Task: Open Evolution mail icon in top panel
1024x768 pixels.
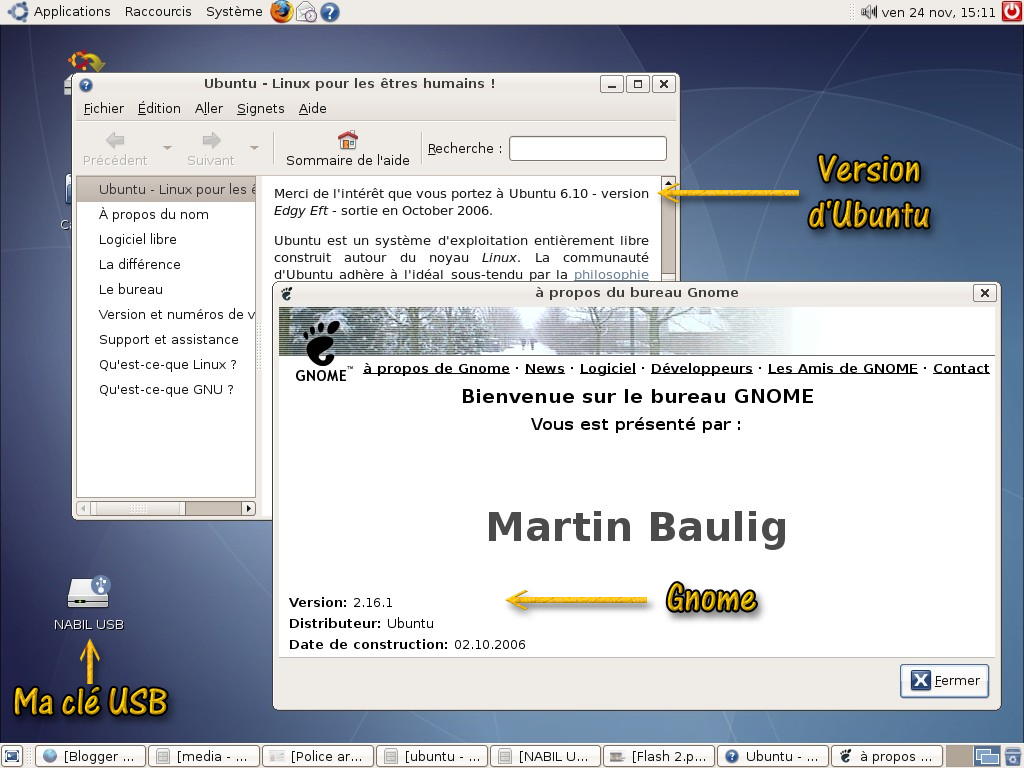Action: coord(306,12)
